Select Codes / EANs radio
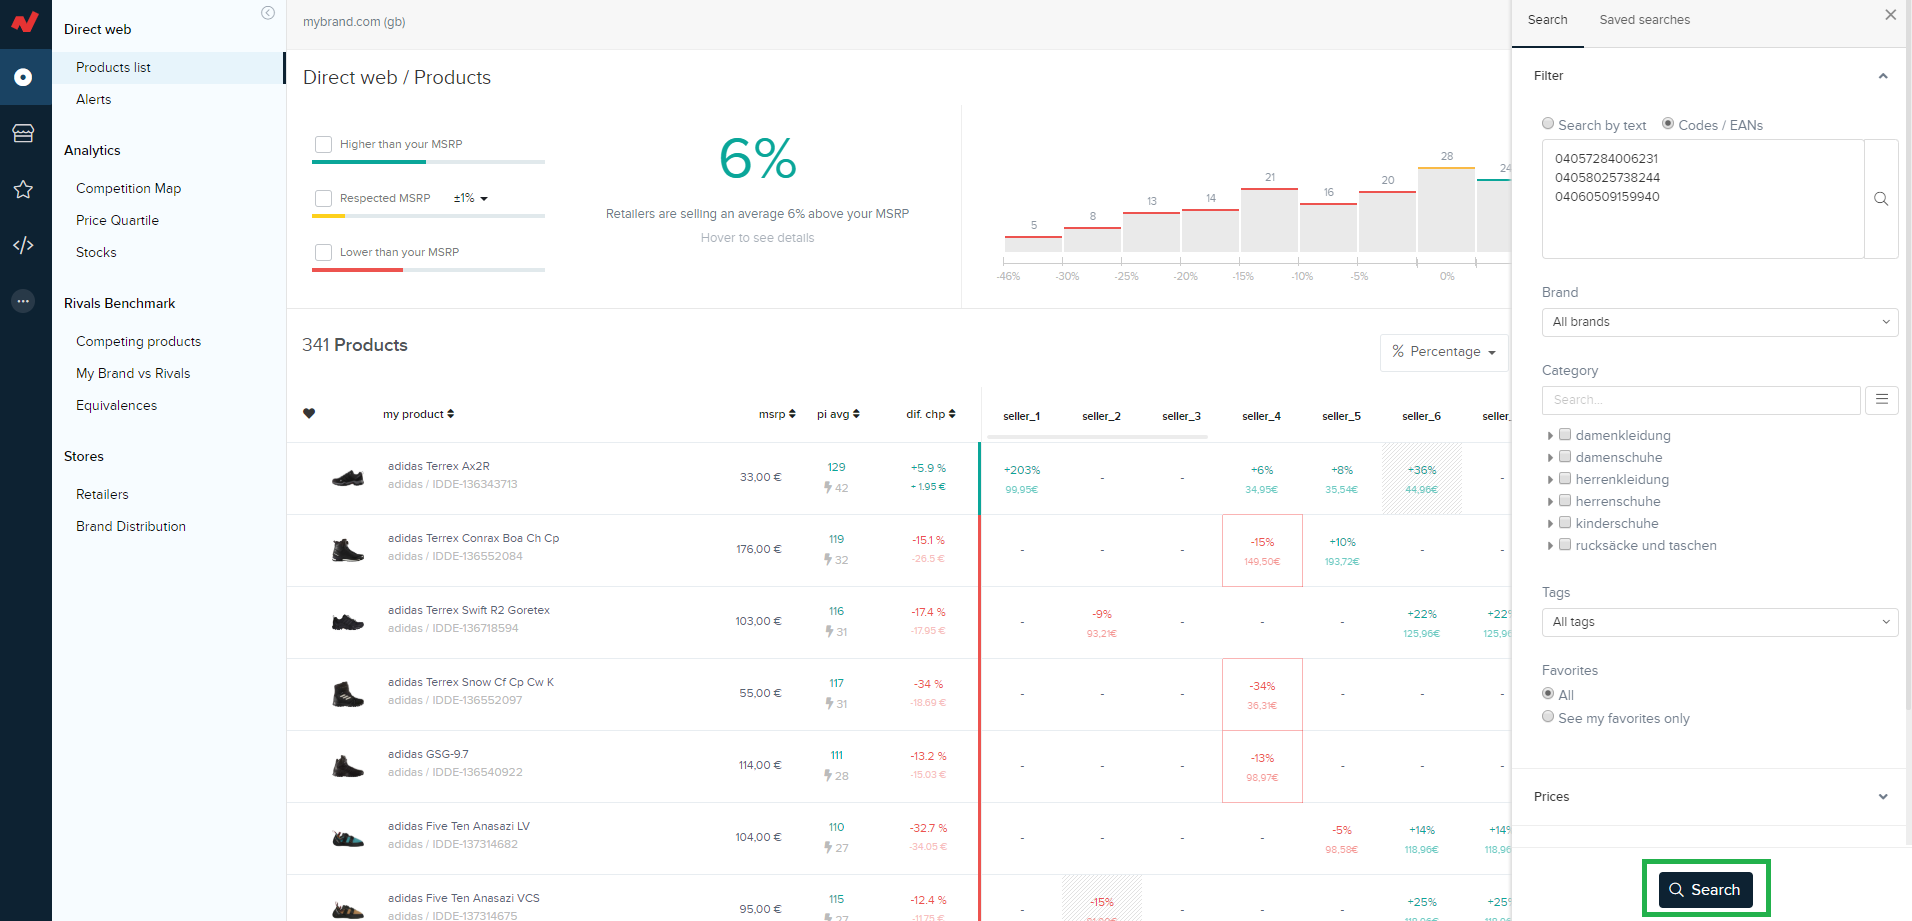This screenshot has width=1912, height=921. (1668, 124)
